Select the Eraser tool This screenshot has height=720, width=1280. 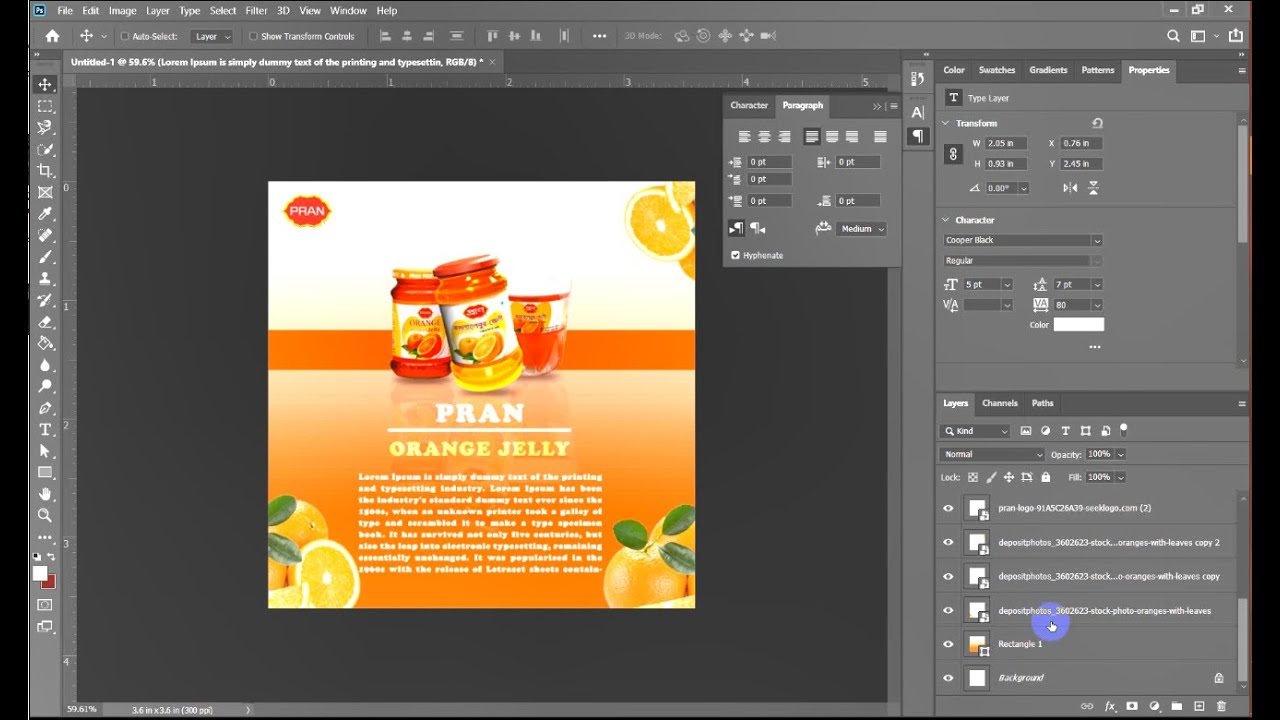click(45, 322)
